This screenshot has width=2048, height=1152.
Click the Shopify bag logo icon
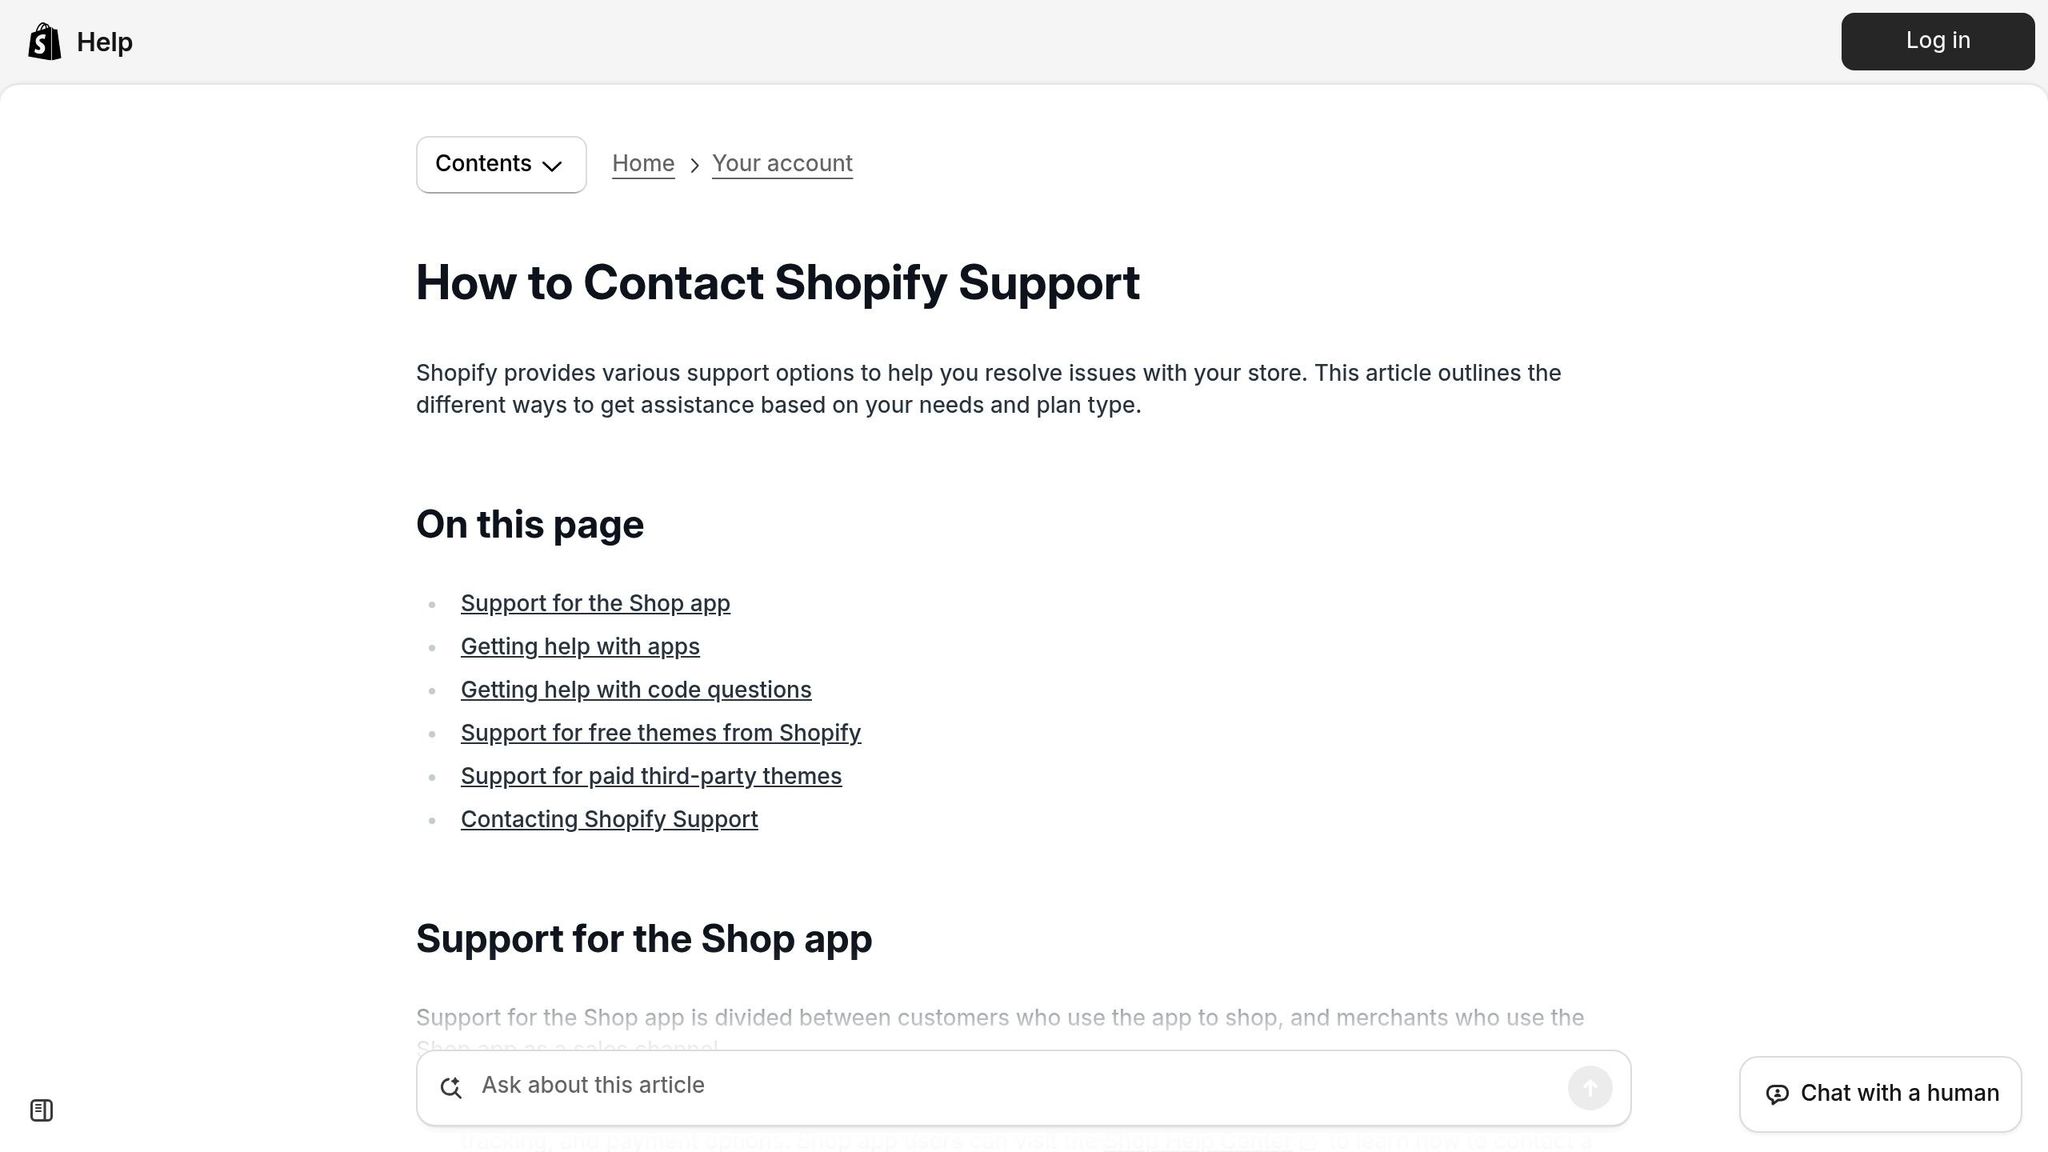[x=42, y=41]
